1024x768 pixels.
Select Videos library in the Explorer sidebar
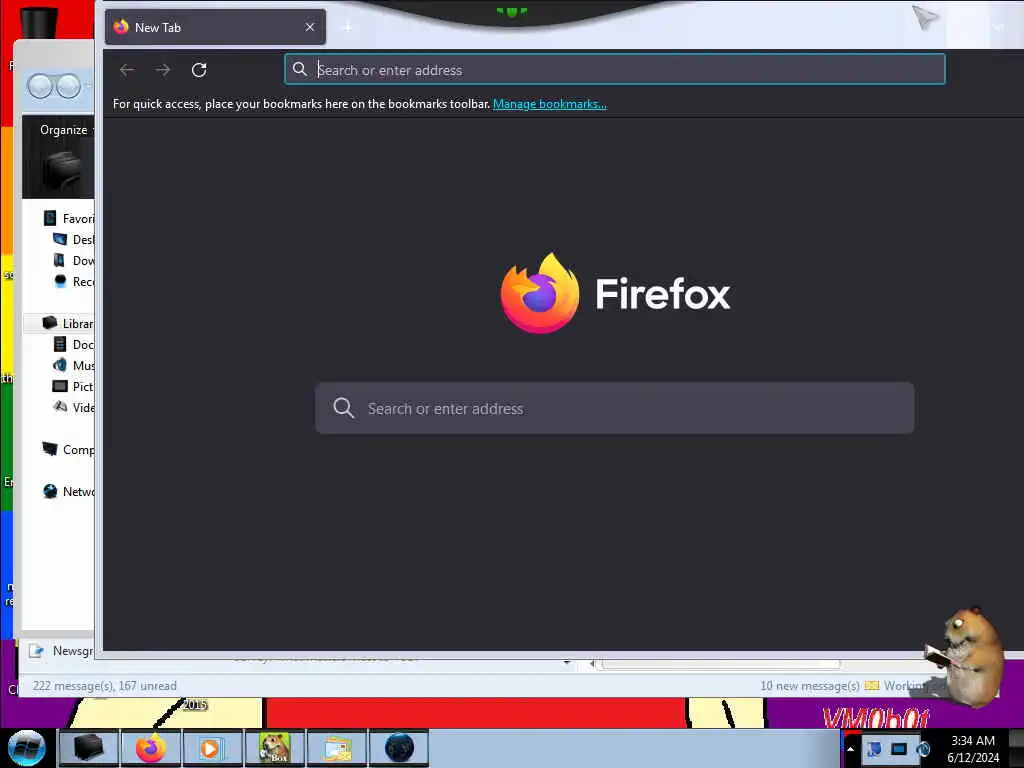coord(73,408)
